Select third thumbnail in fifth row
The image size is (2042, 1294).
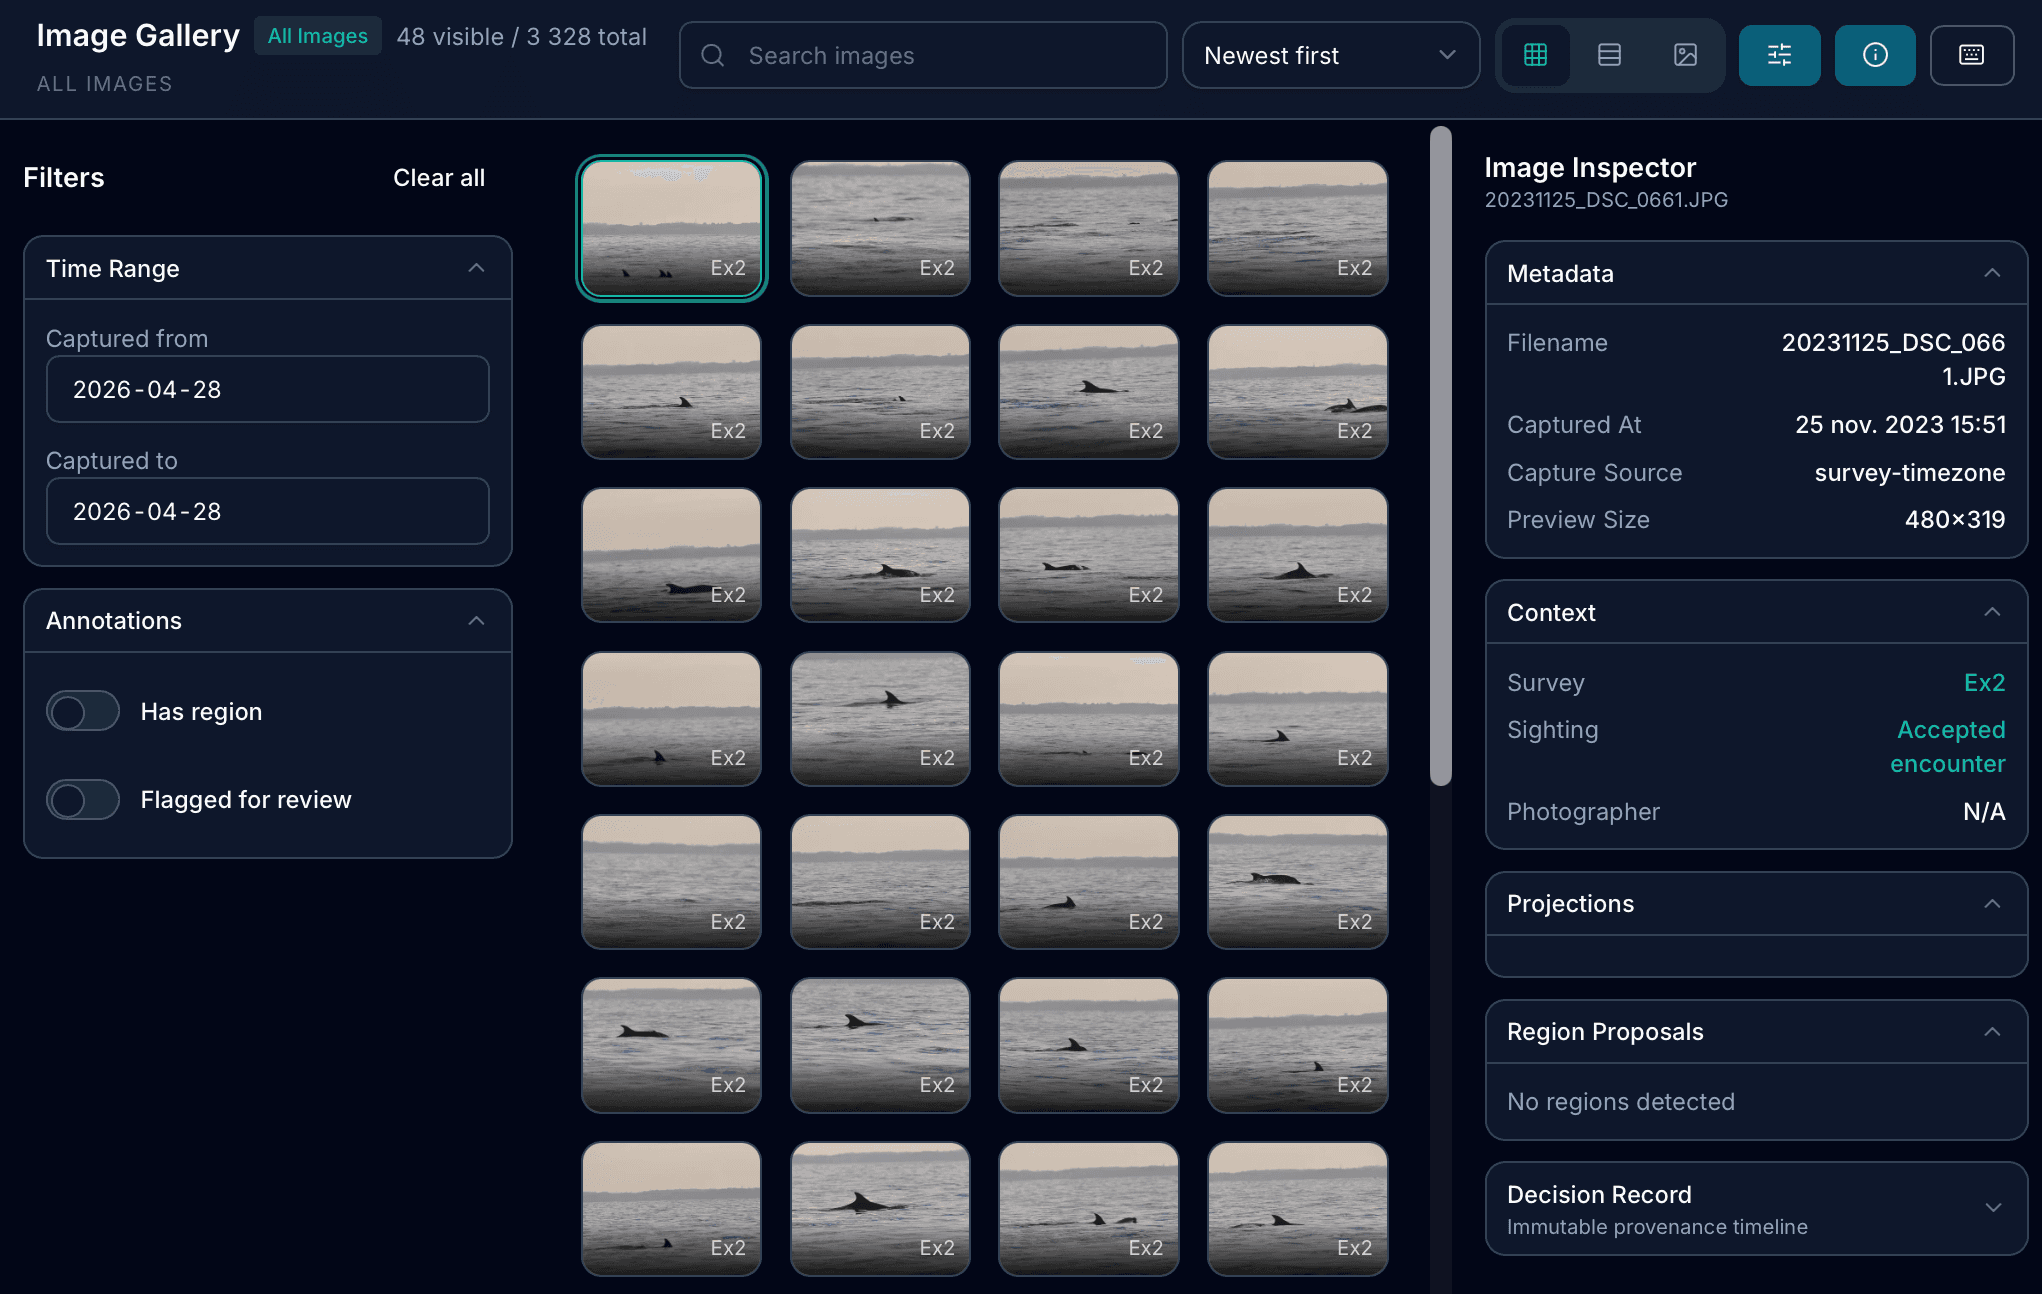coord(1089,882)
